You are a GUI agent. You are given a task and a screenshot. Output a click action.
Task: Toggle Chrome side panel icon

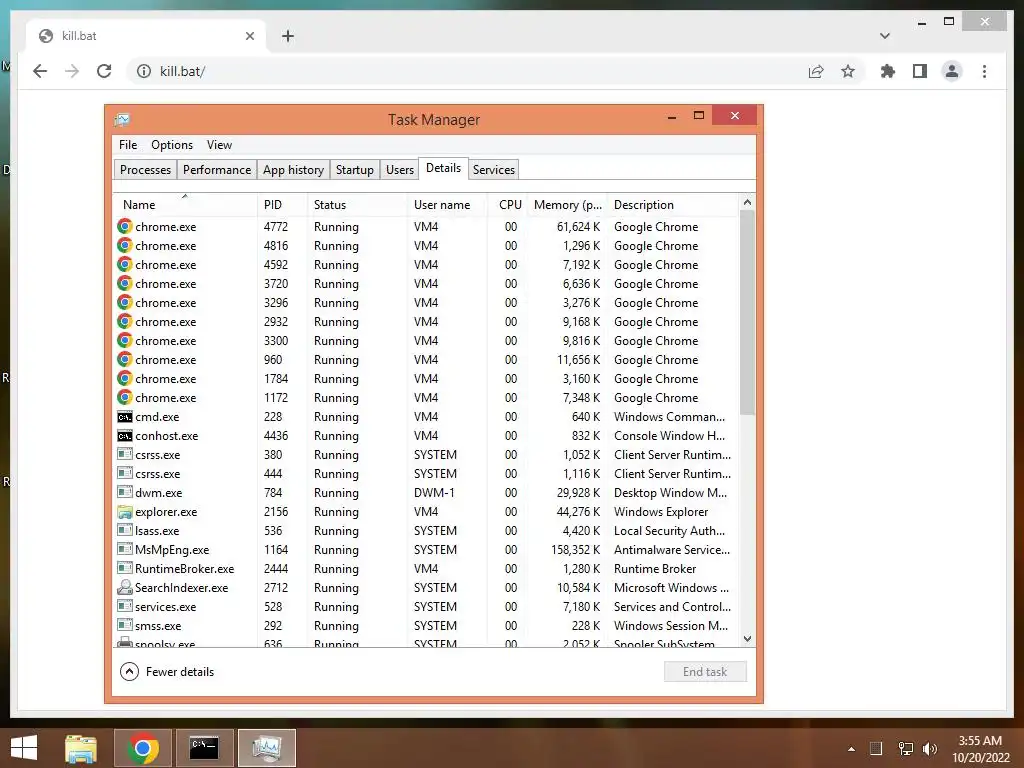tap(920, 71)
